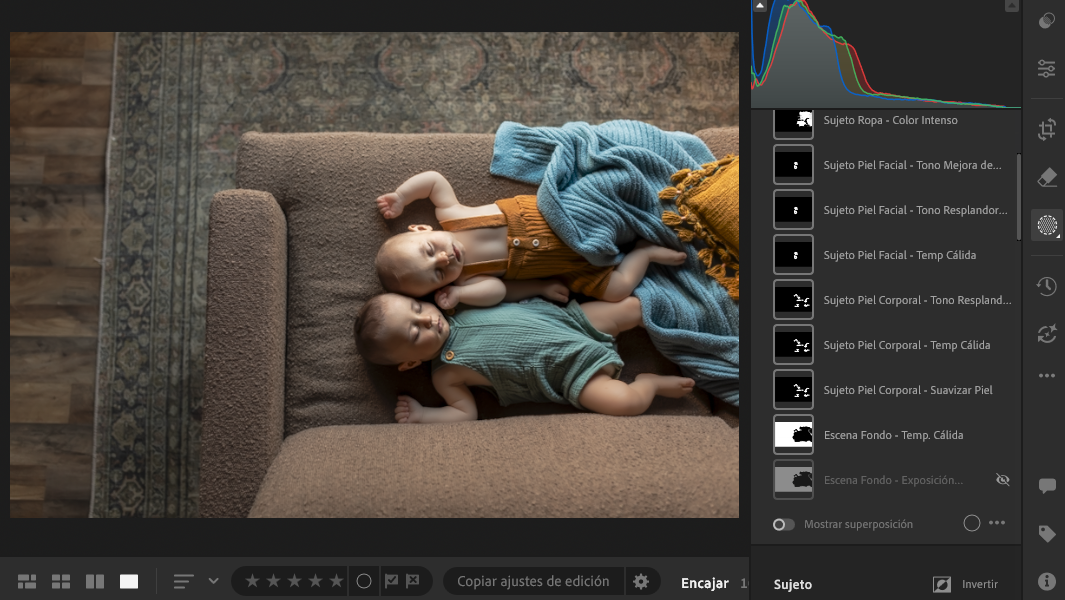Viewport: 1065px width, 600px height.
Task: Switch to single photo detail view
Action: (x=129, y=581)
